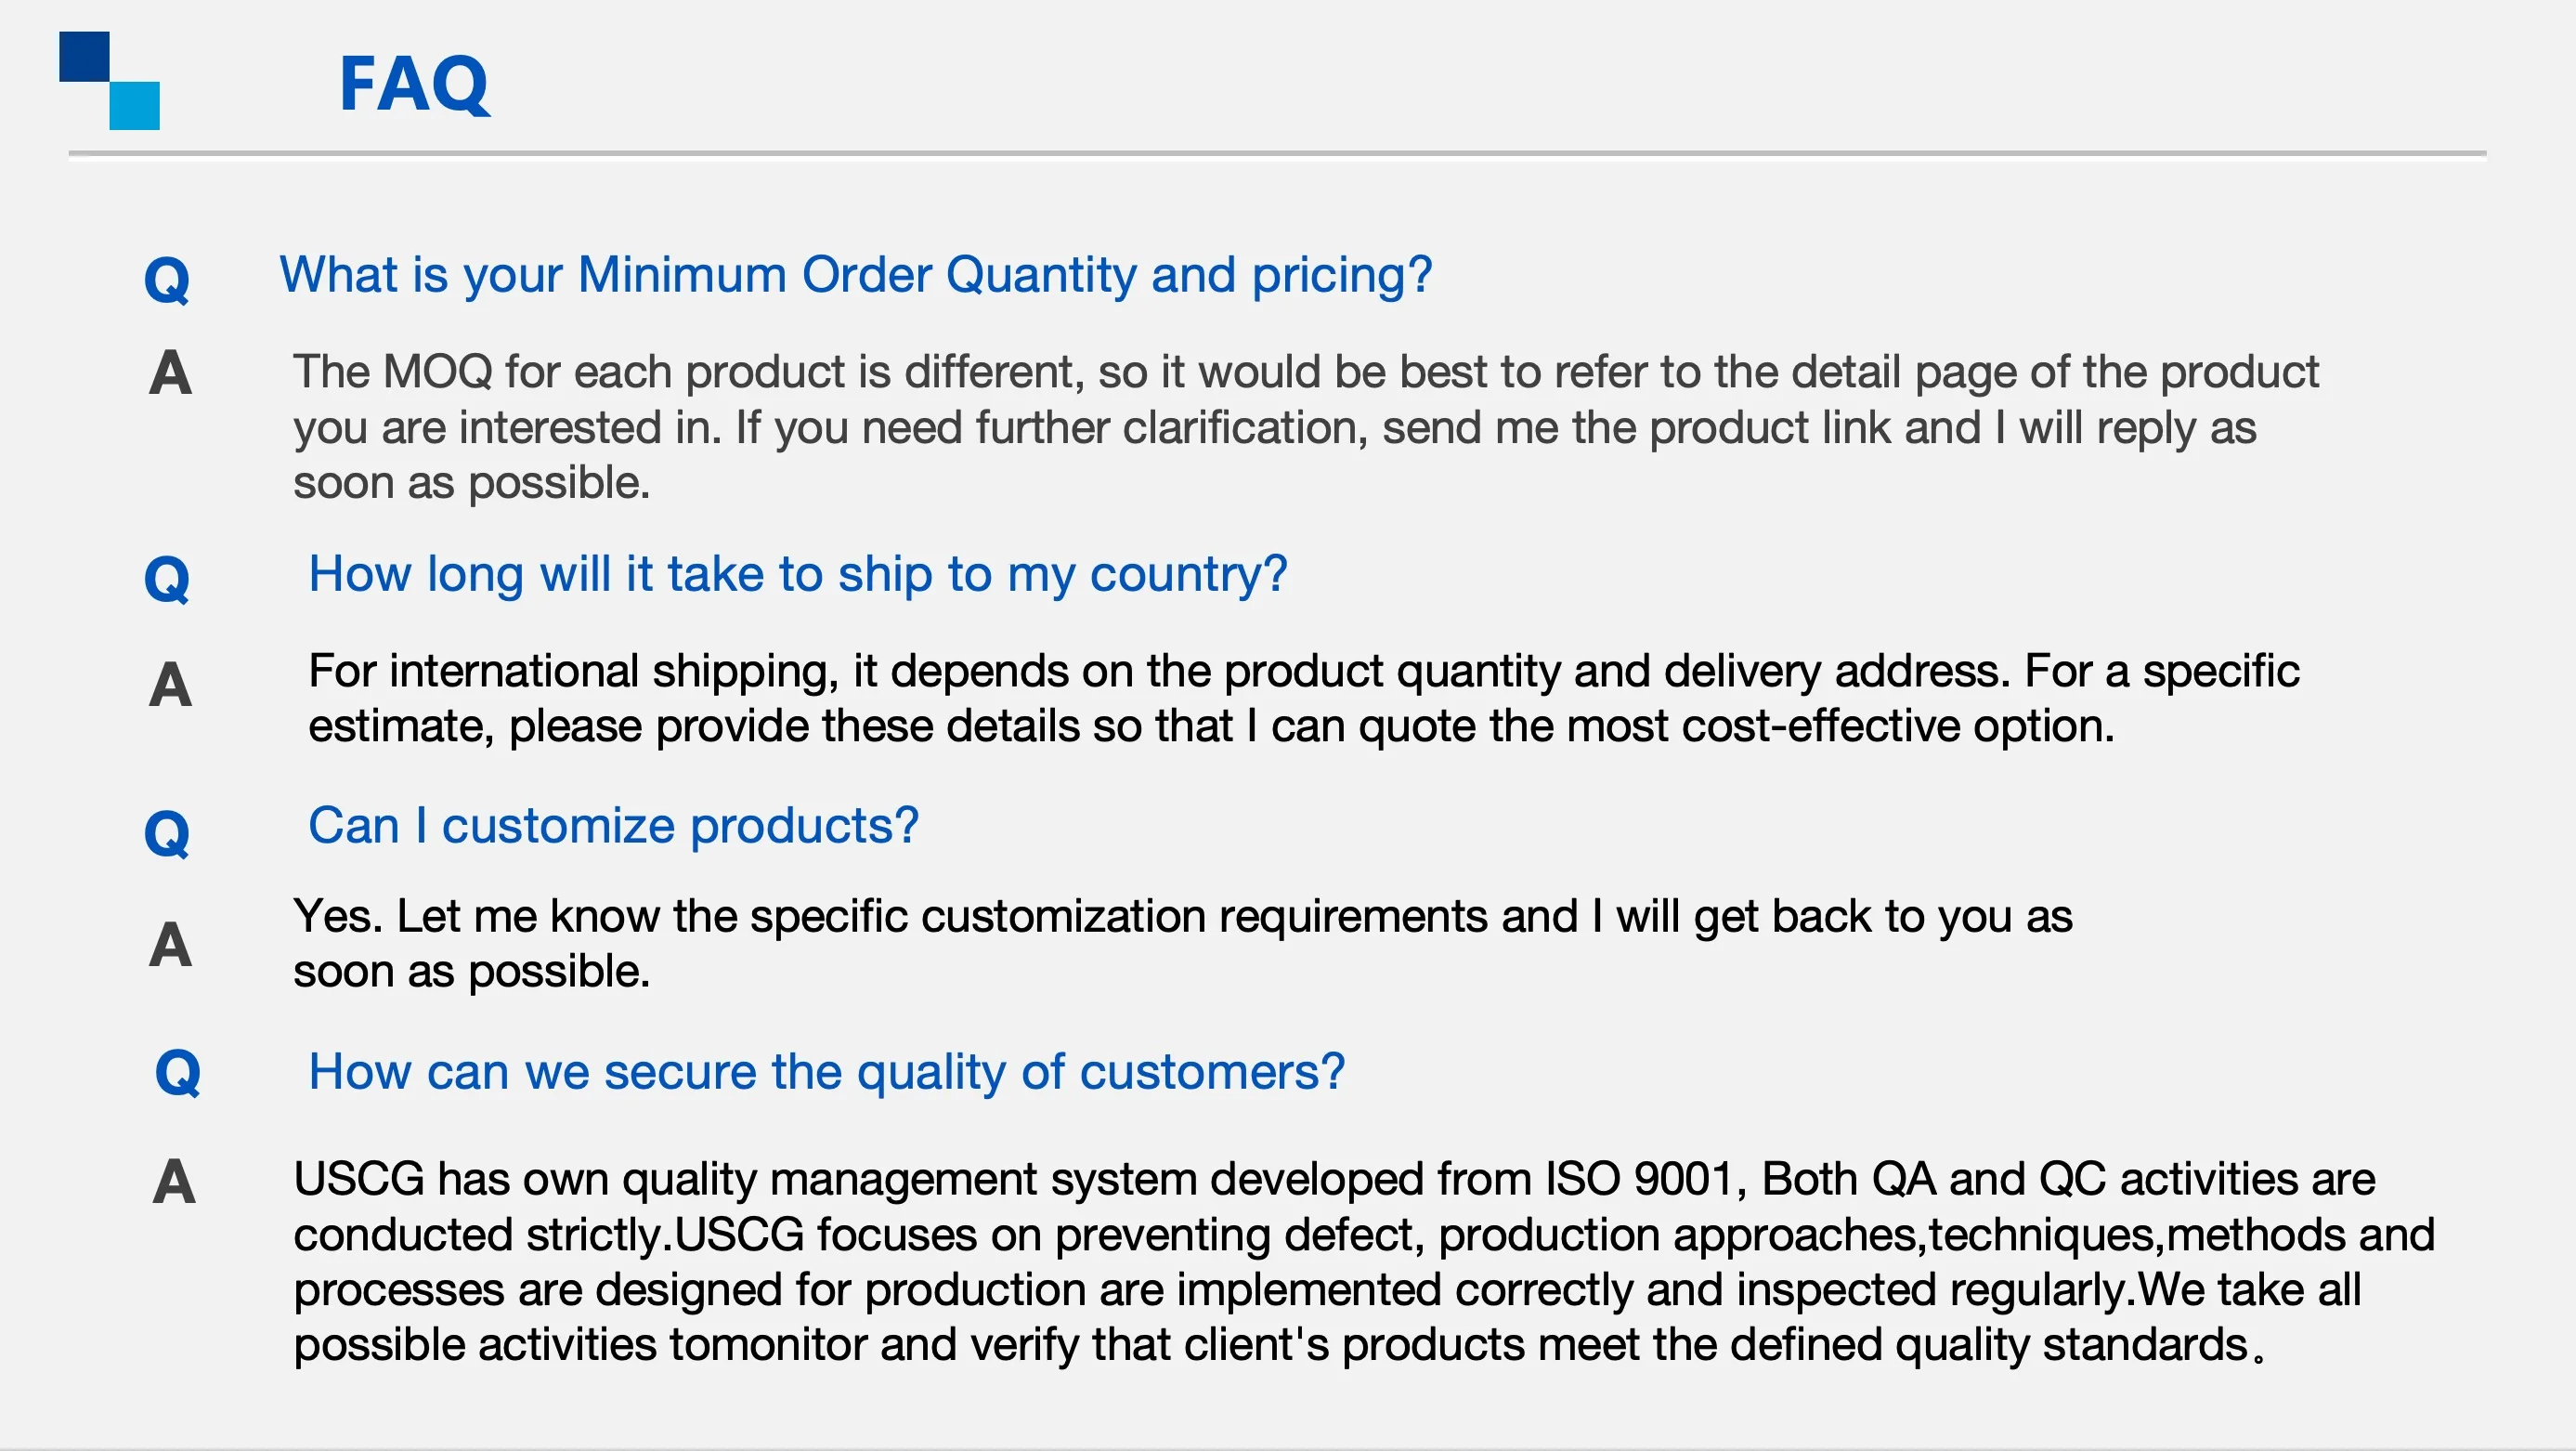Select the 'How can we secure the quality' question
The image size is (2576, 1451).
tap(826, 1072)
